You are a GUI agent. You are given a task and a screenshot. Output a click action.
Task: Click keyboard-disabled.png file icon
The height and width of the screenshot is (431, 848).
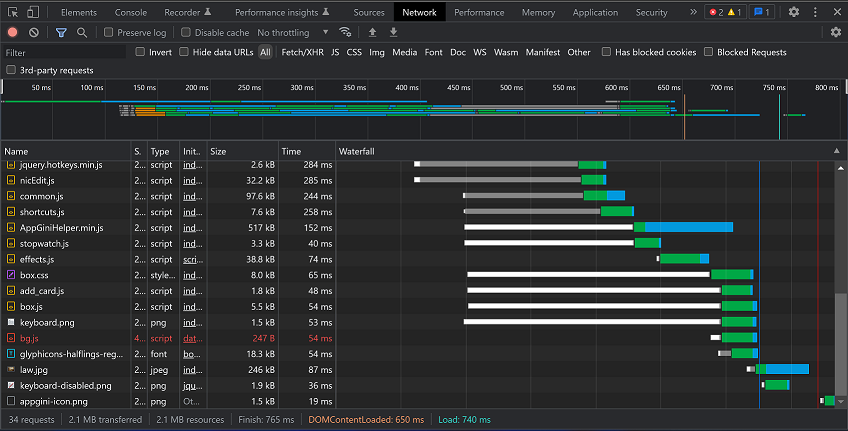(x=11, y=385)
